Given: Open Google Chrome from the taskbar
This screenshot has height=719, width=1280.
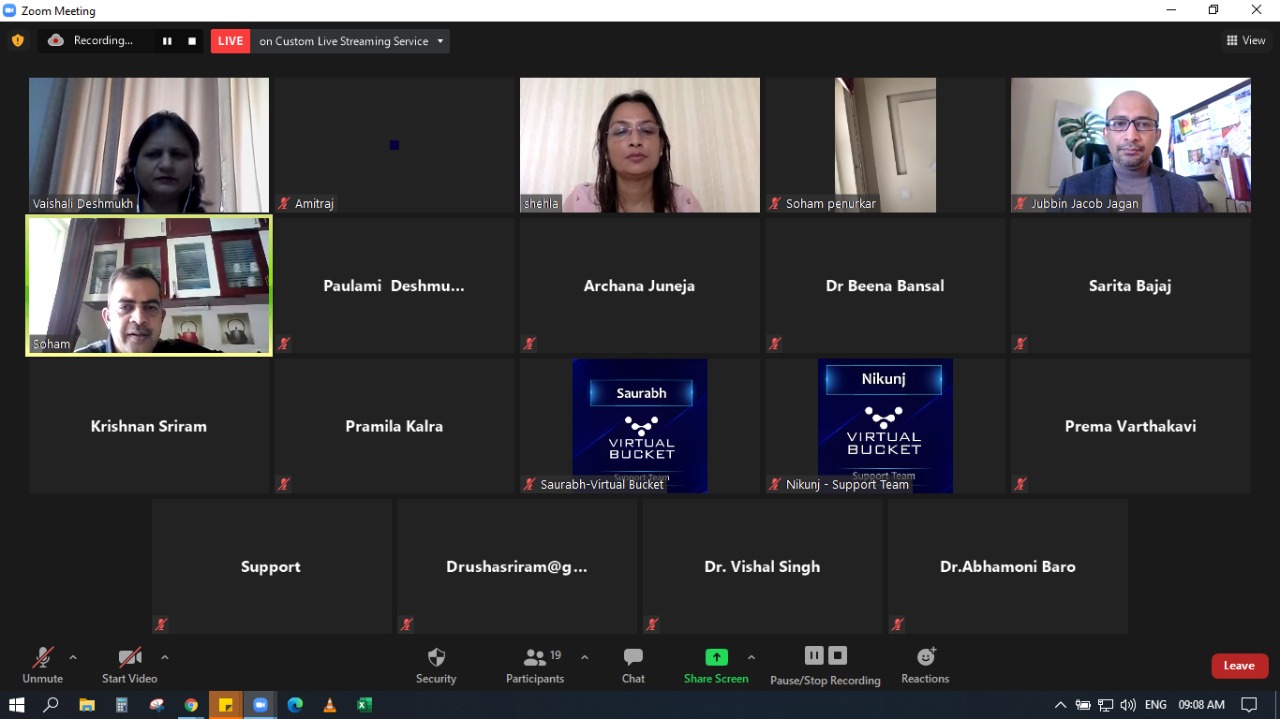Looking at the screenshot, I should (x=191, y=705).
